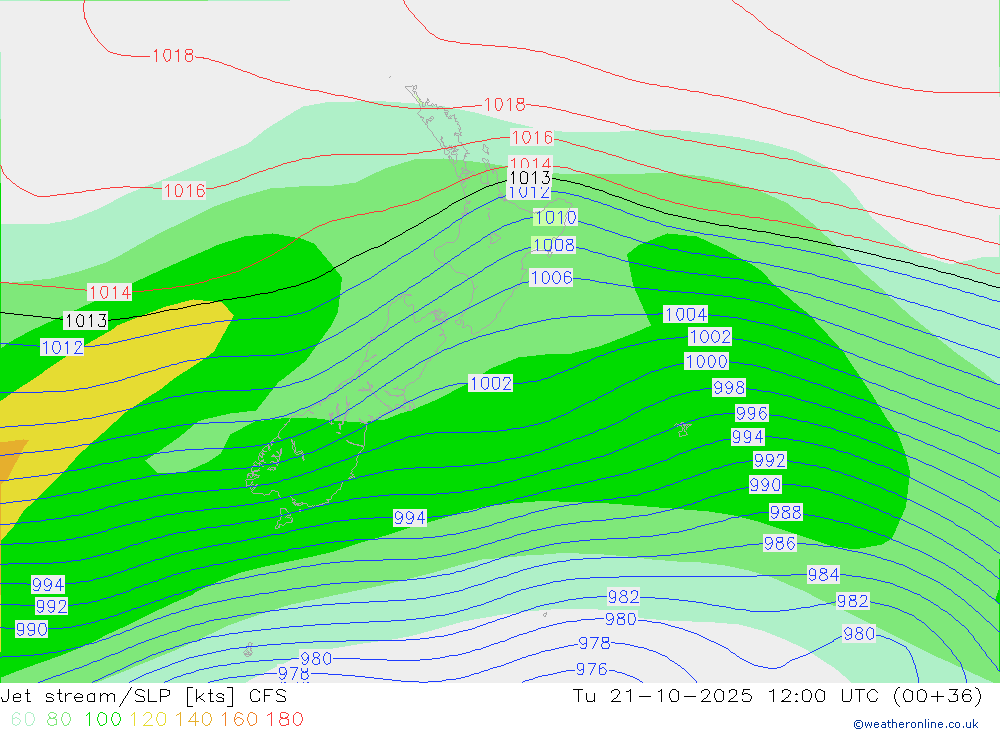Click the 120 kts legend value
Viewport: 1000px width, 733px height.
tap(149, 719)
